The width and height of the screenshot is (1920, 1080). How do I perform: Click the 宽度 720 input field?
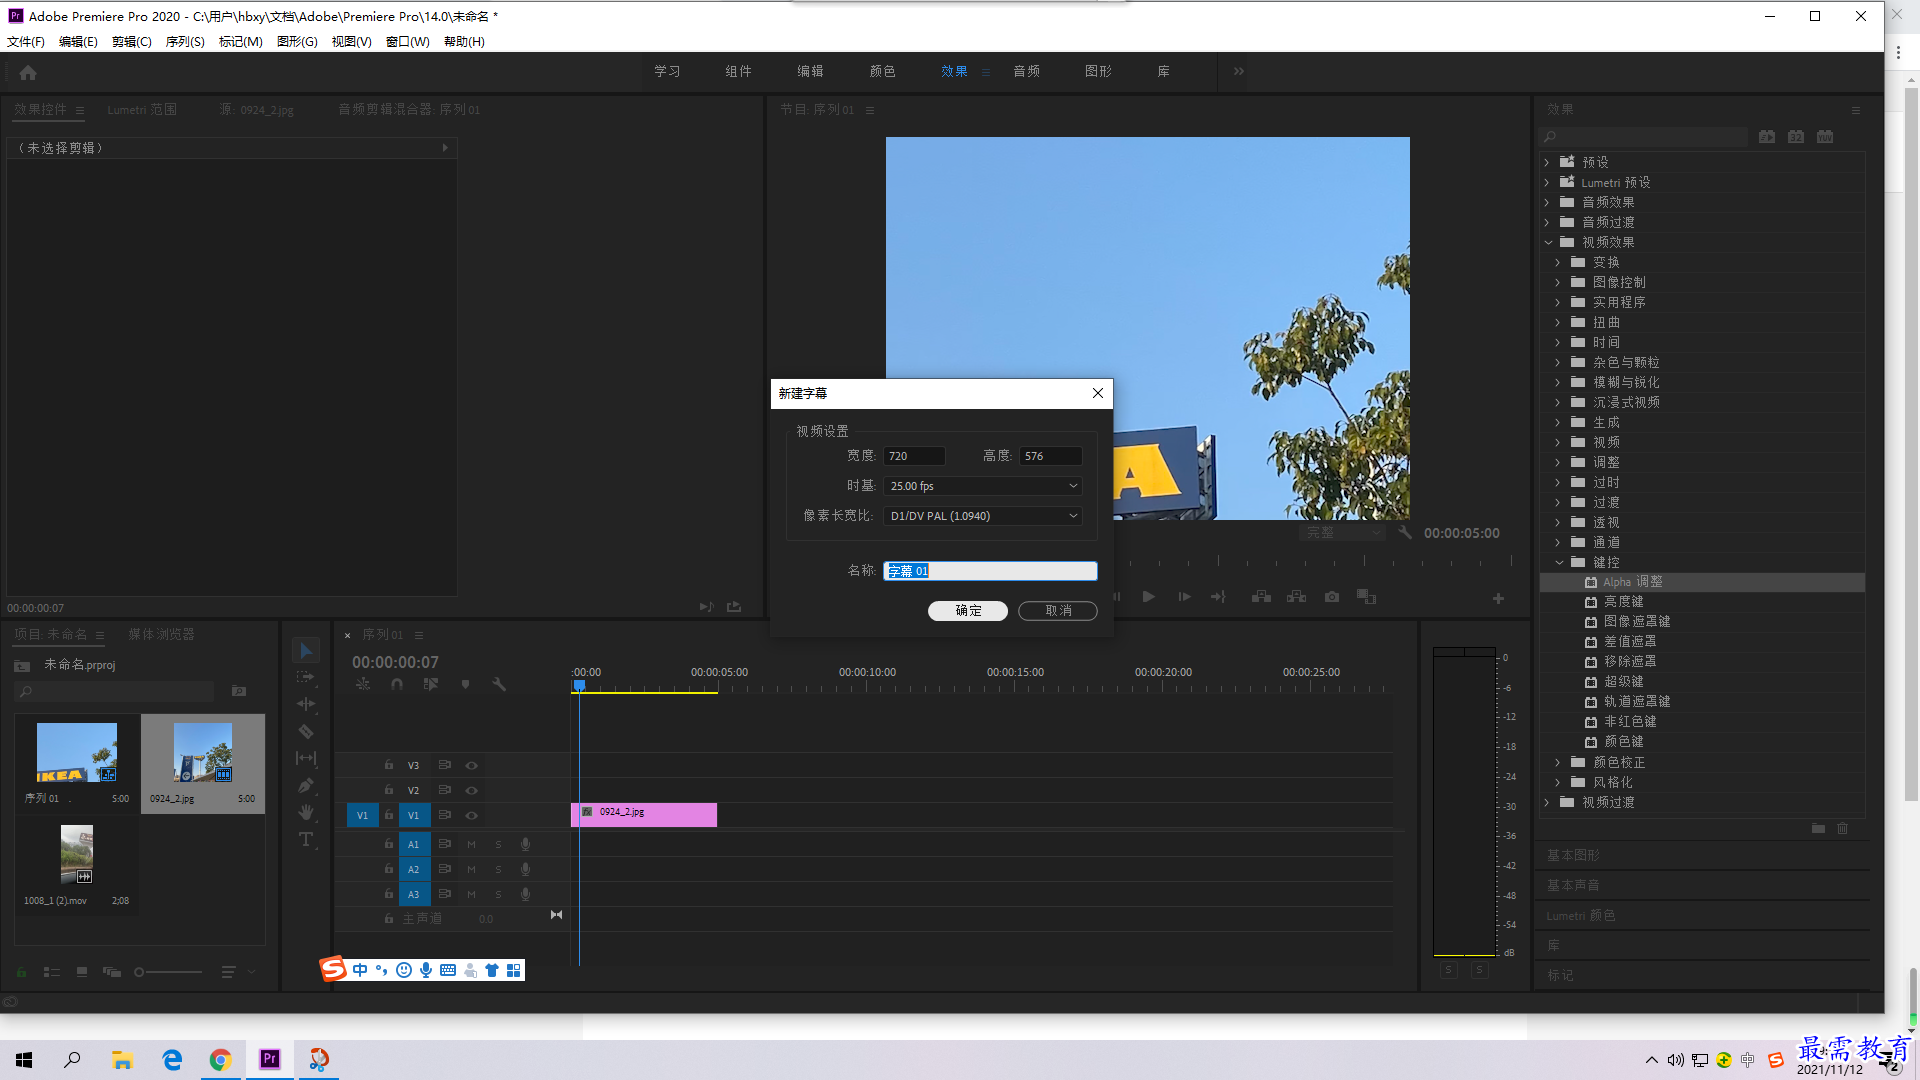click(914, 456)
